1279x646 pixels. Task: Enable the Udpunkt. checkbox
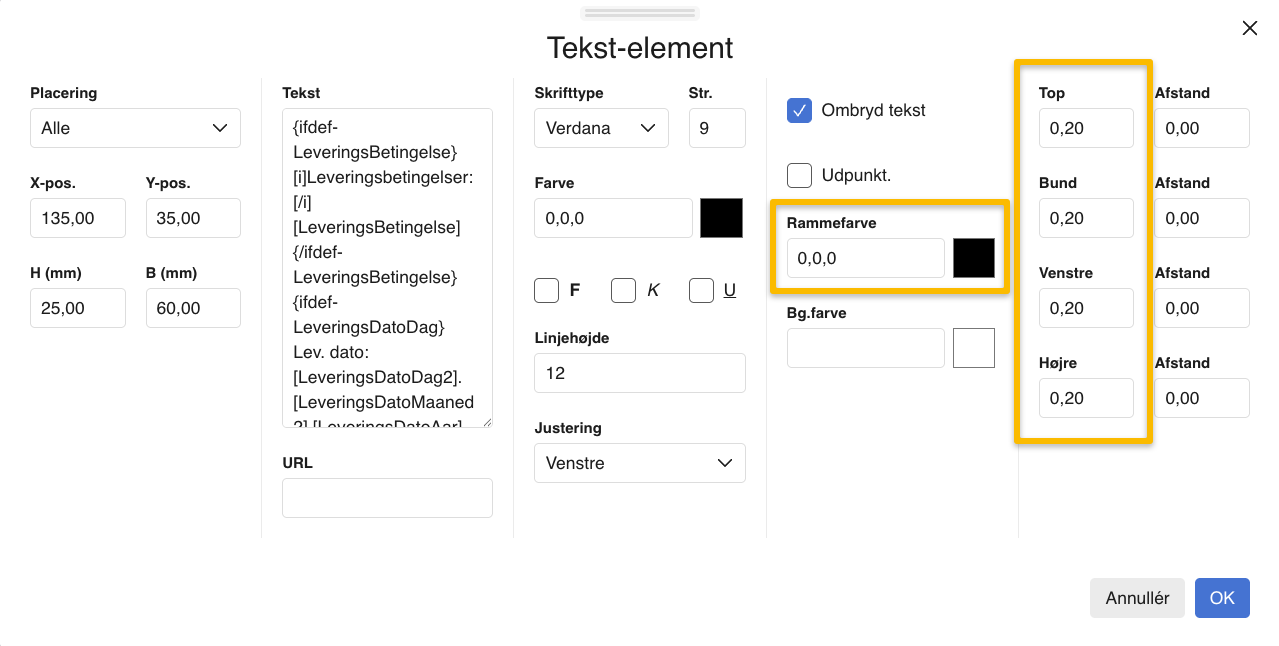tap(799, 175)
